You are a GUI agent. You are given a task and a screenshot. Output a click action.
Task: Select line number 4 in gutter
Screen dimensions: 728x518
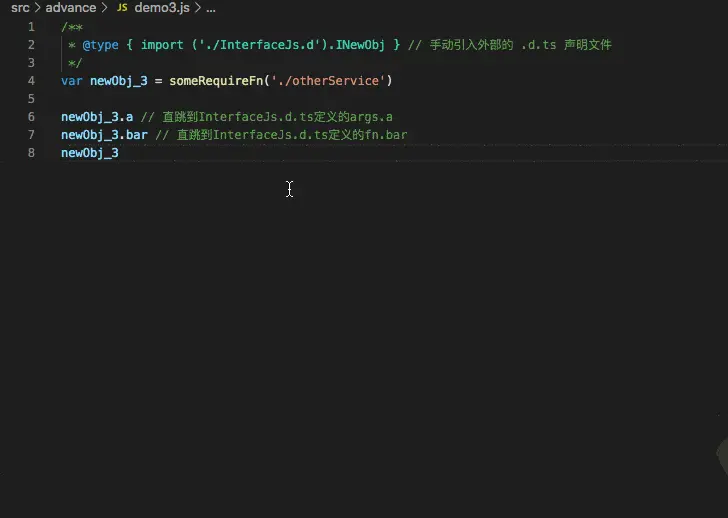pyautogui.click(x=31, y=81)
